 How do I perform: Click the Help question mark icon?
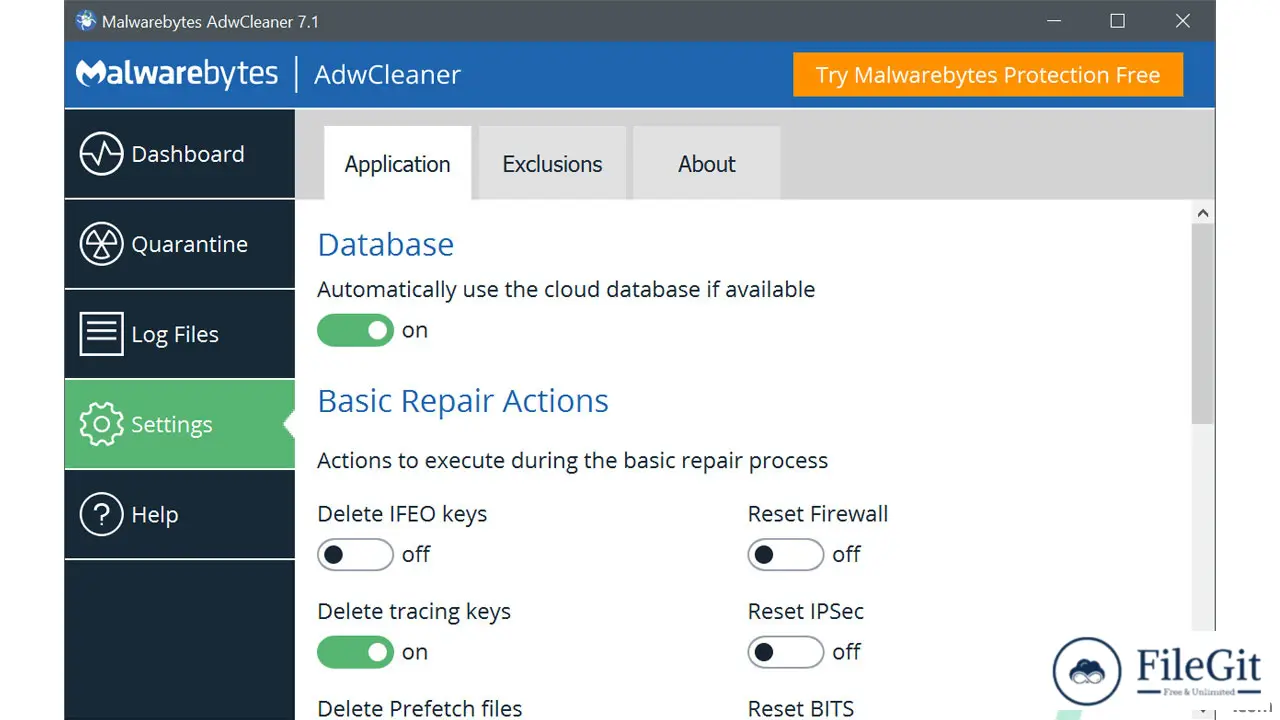[x=101, y=514]
